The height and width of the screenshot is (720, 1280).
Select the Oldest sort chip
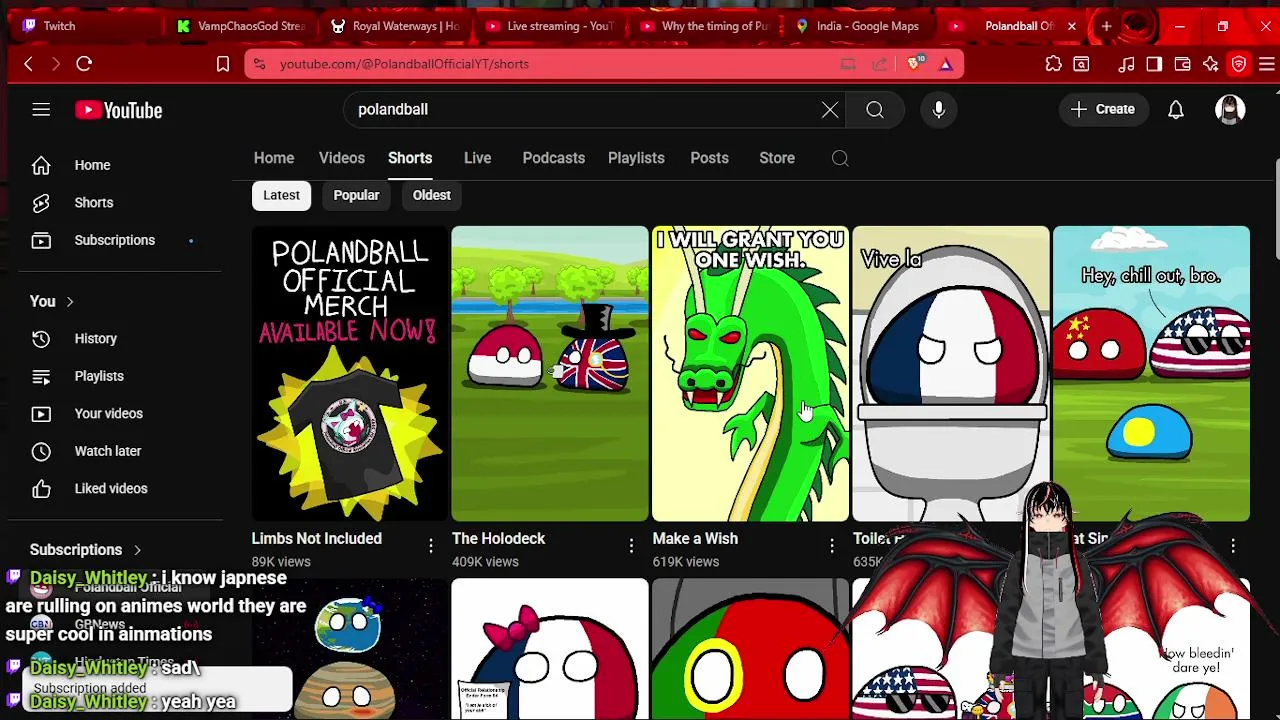[x=432, y=195]
